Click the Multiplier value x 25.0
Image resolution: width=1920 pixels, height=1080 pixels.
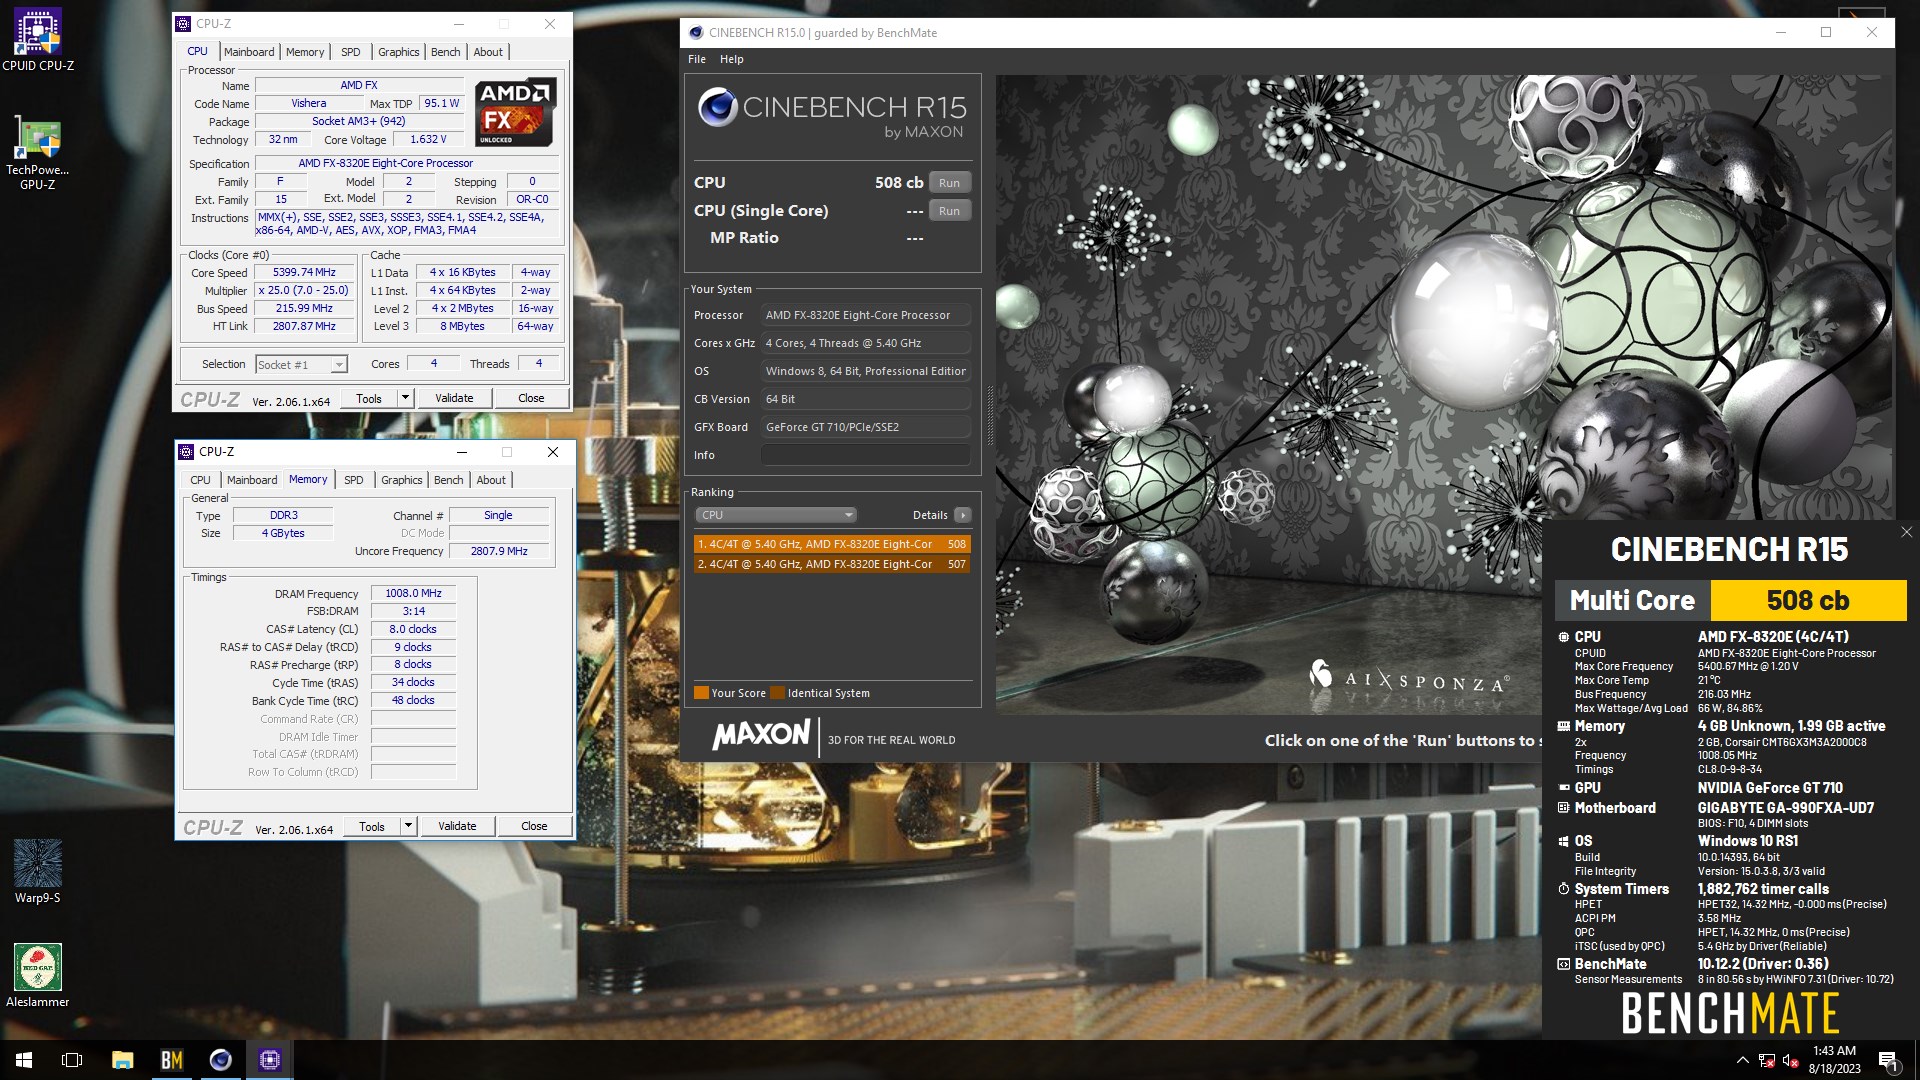click(305, 290)
